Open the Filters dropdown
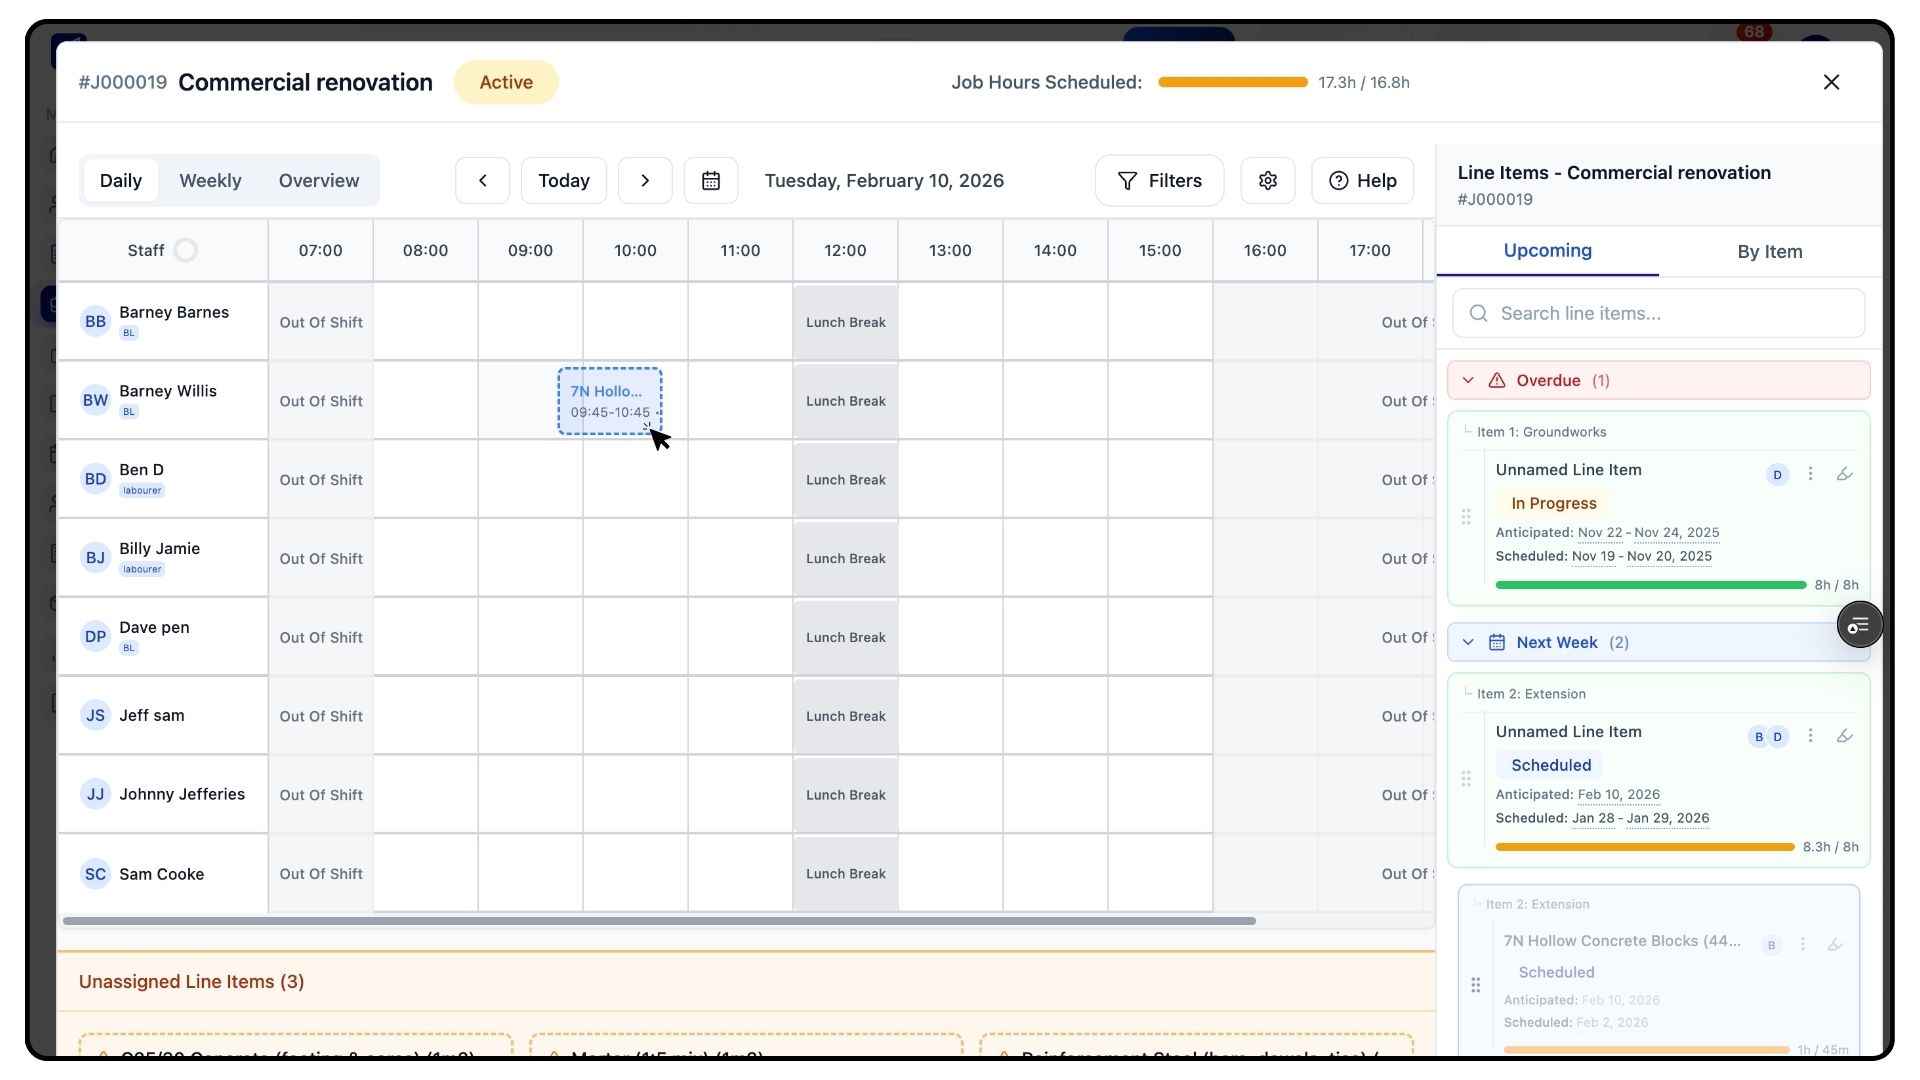Image resolution: width=1920 pixels, height=1080 pixels. [1159, 181]
